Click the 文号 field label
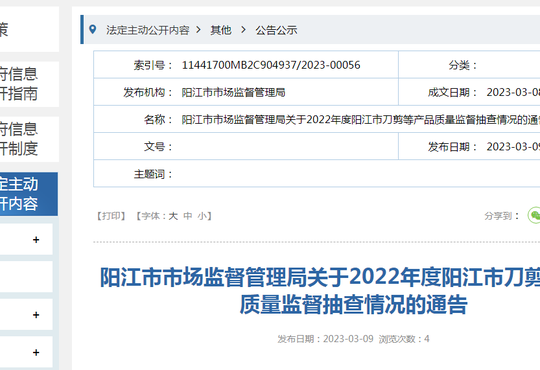The height and width of the screenshot is (370, 540). [158, 147]
